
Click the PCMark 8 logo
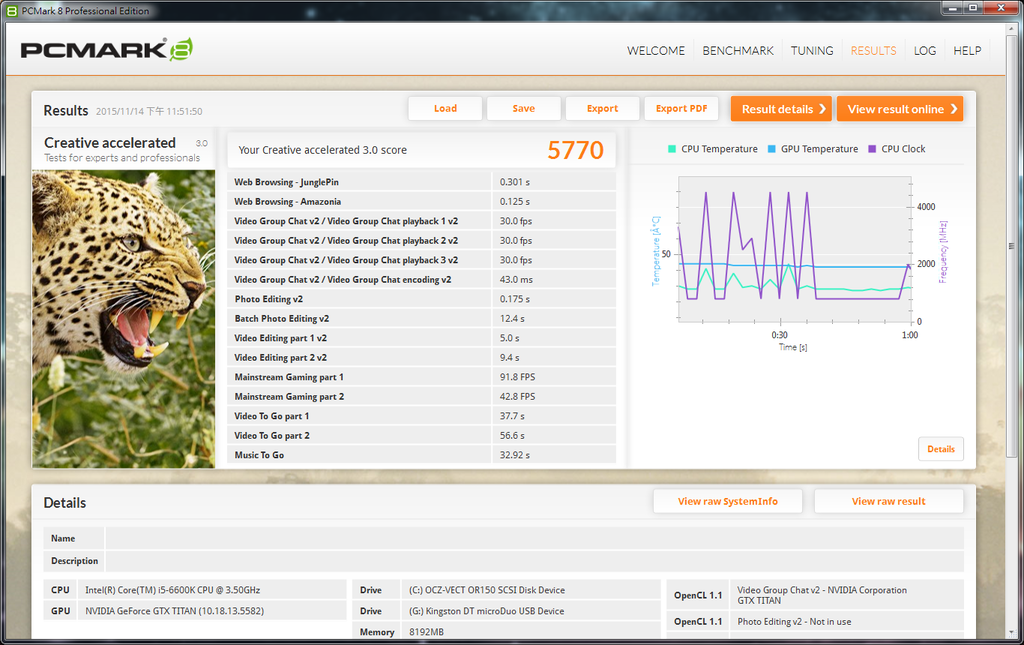(105, 50)
